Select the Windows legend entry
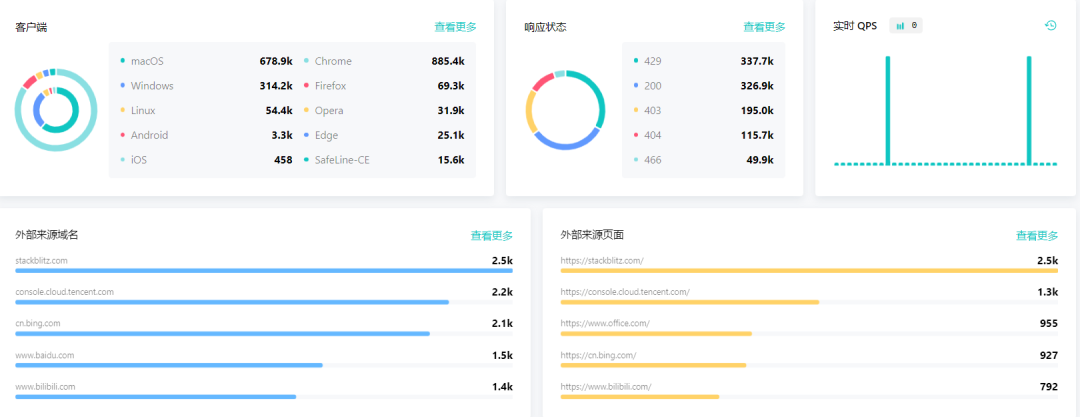The image size is (1080, 417). click(x=206, y=86)
